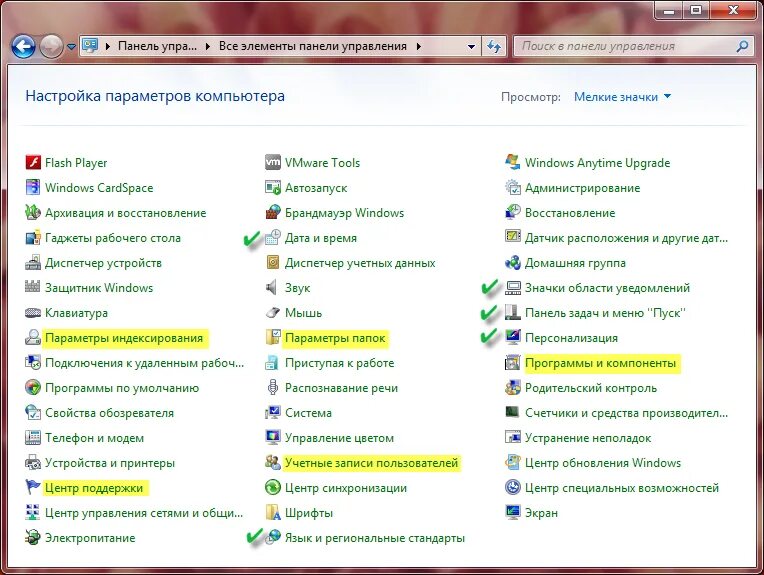
Task: Open the Подключения к удаленным рабоч... link
Action: click(x=144, y=363)
